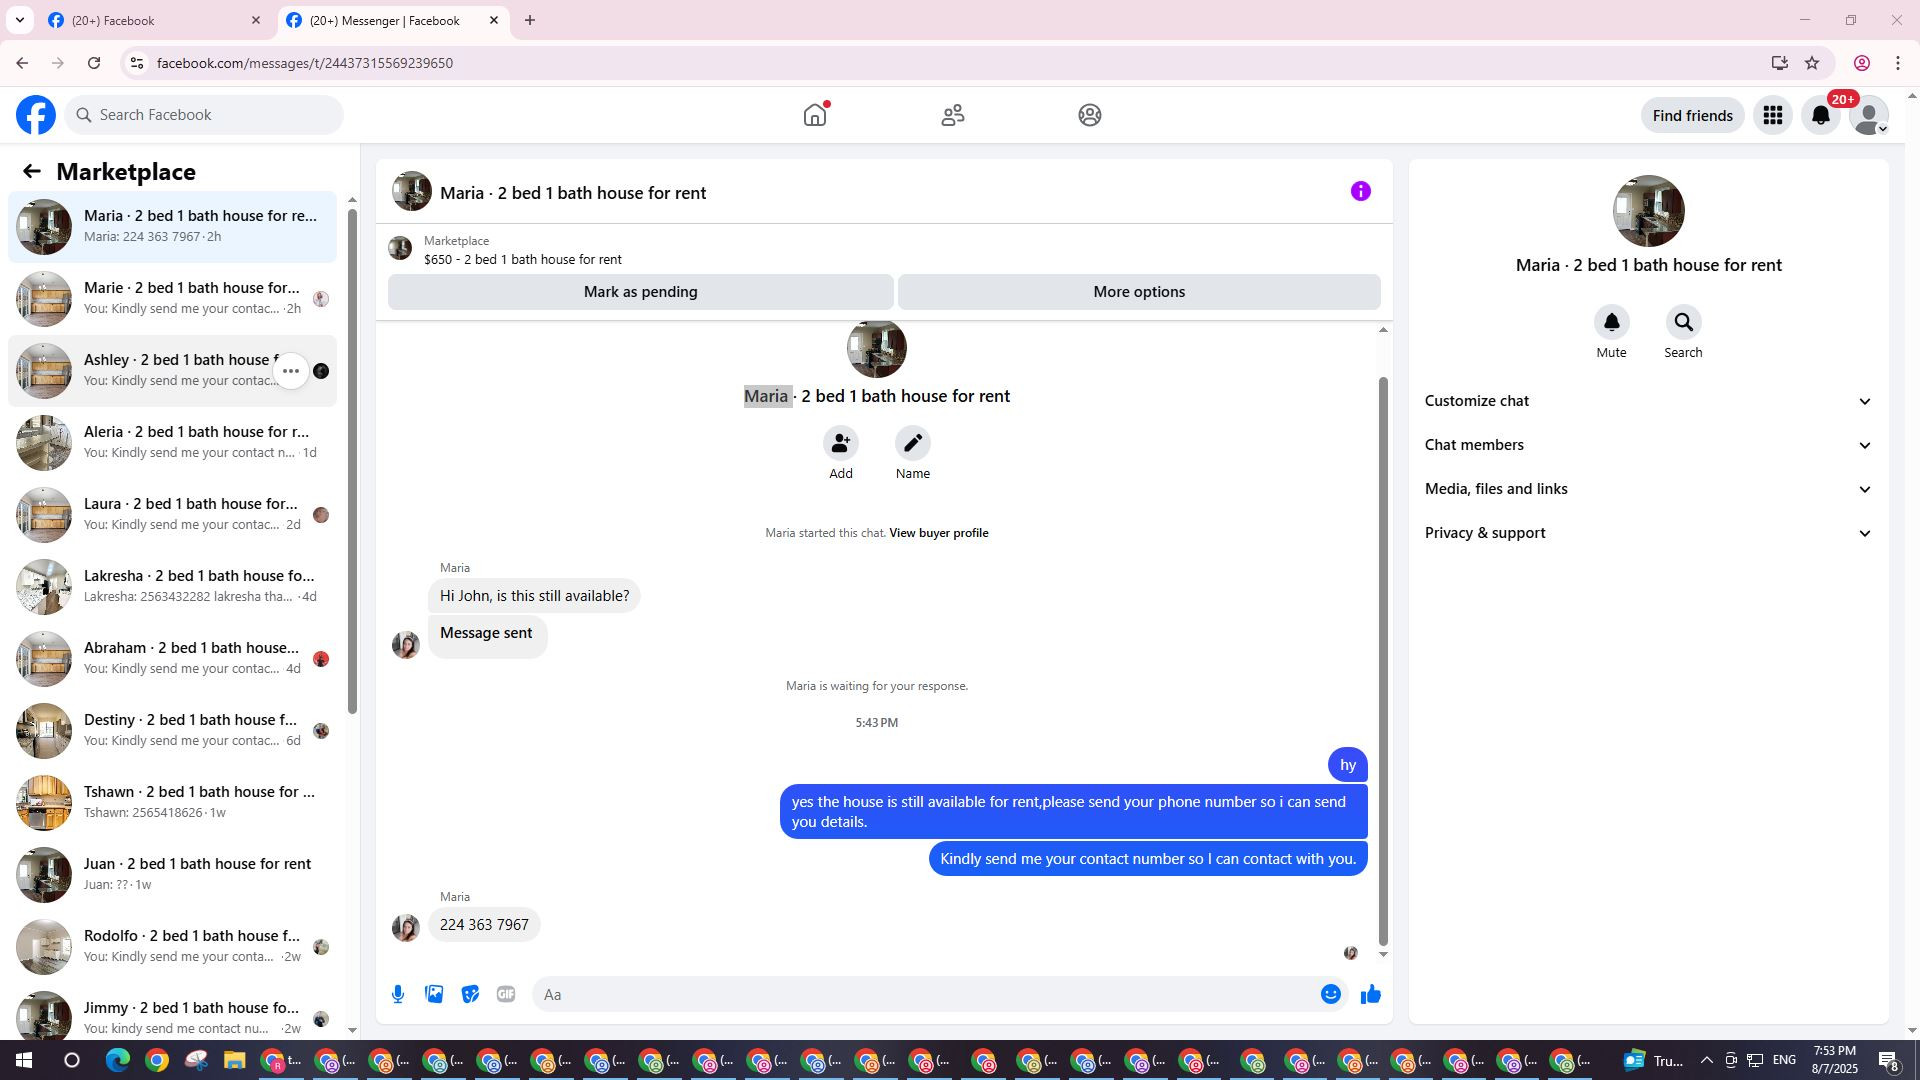Open the $650 listing link in header
Image resolution: width=1920 pixels, height=1080 pixels.
tap(522, 259)
